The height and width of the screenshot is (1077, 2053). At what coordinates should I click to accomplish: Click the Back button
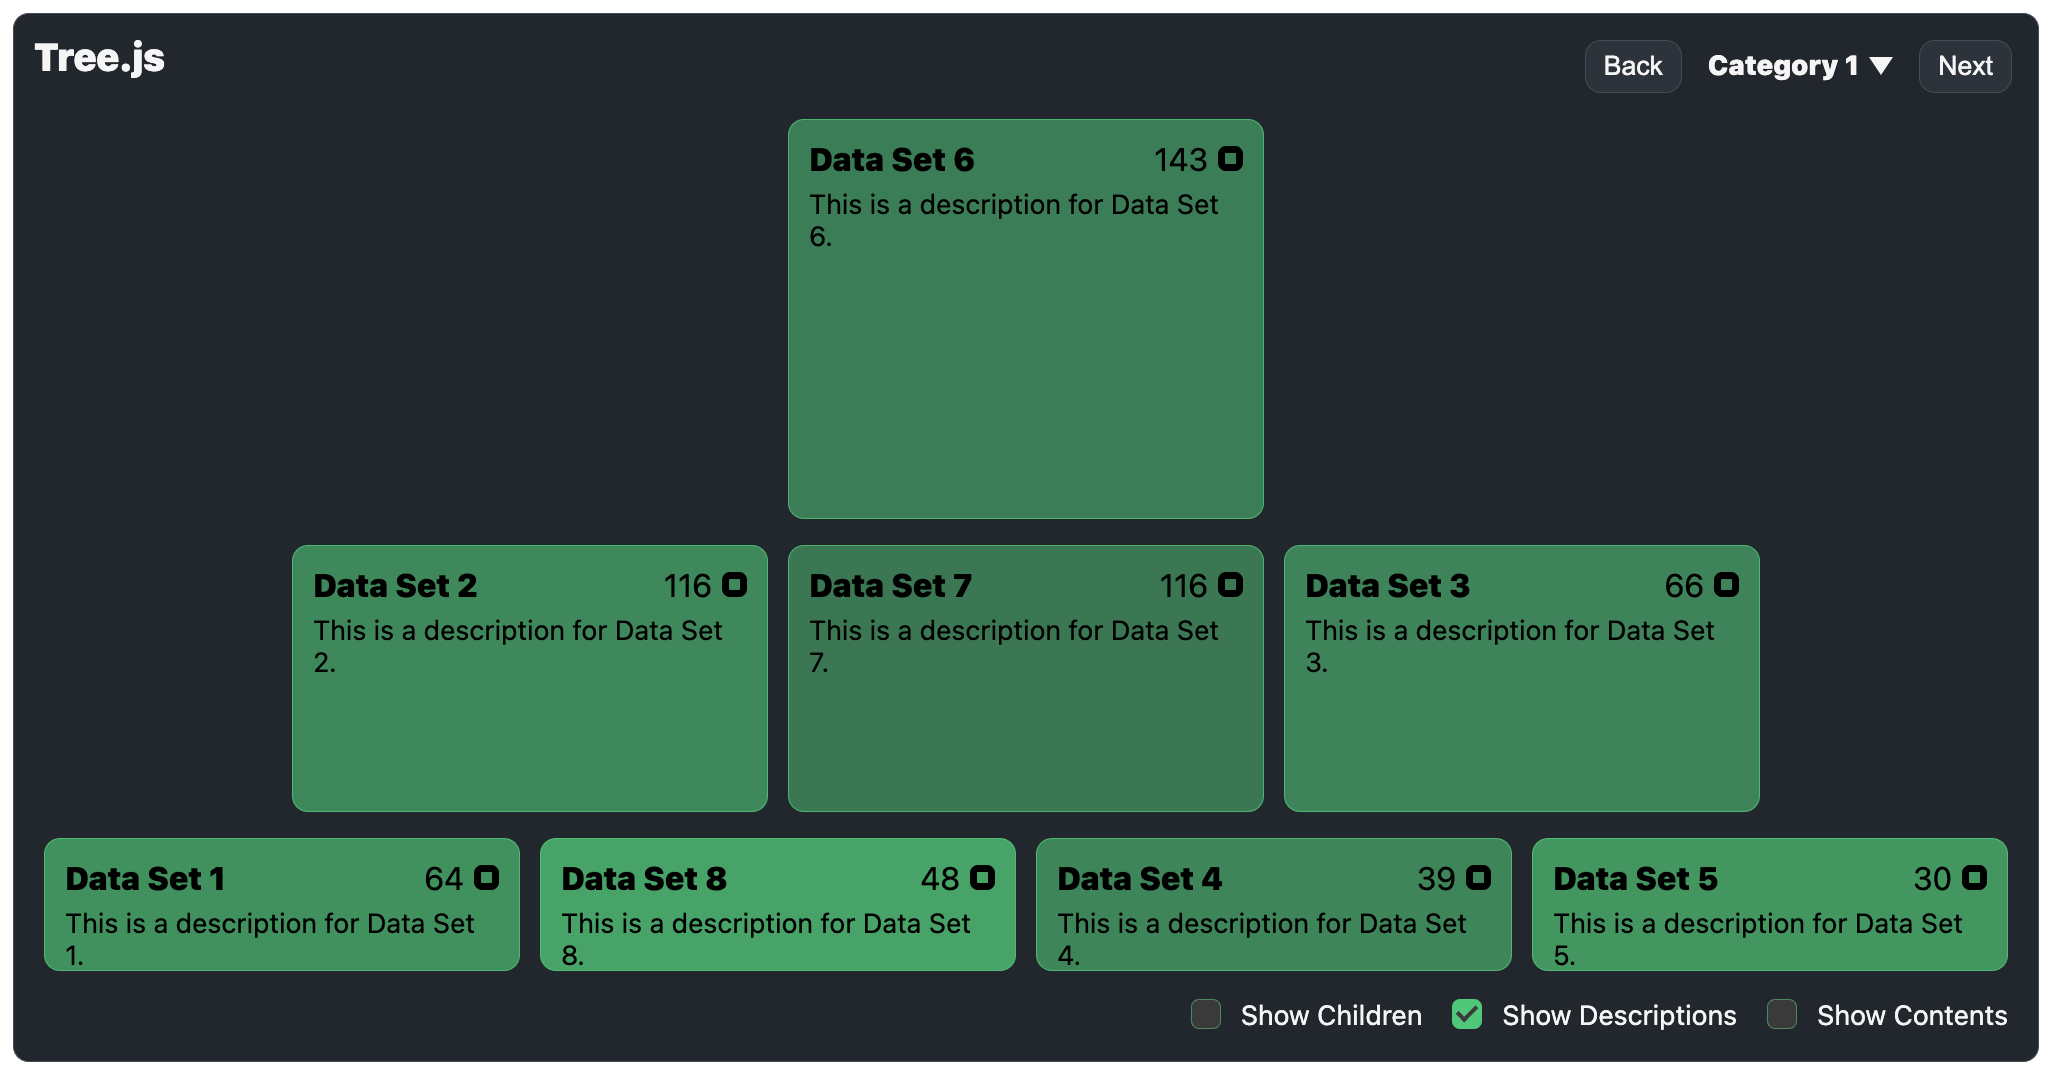(1632, 66)
